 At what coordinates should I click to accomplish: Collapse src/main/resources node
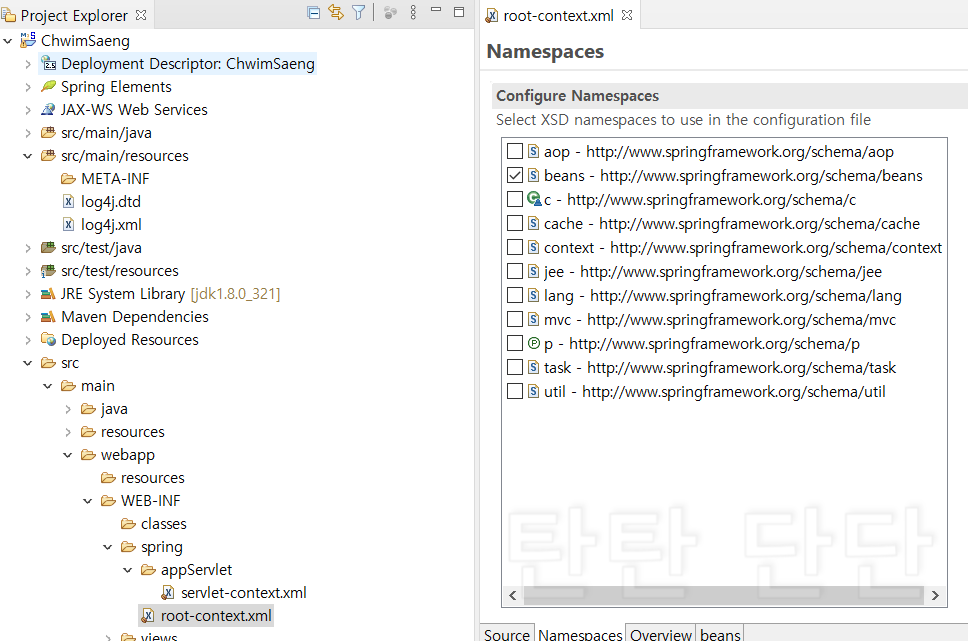pos(28,156)
